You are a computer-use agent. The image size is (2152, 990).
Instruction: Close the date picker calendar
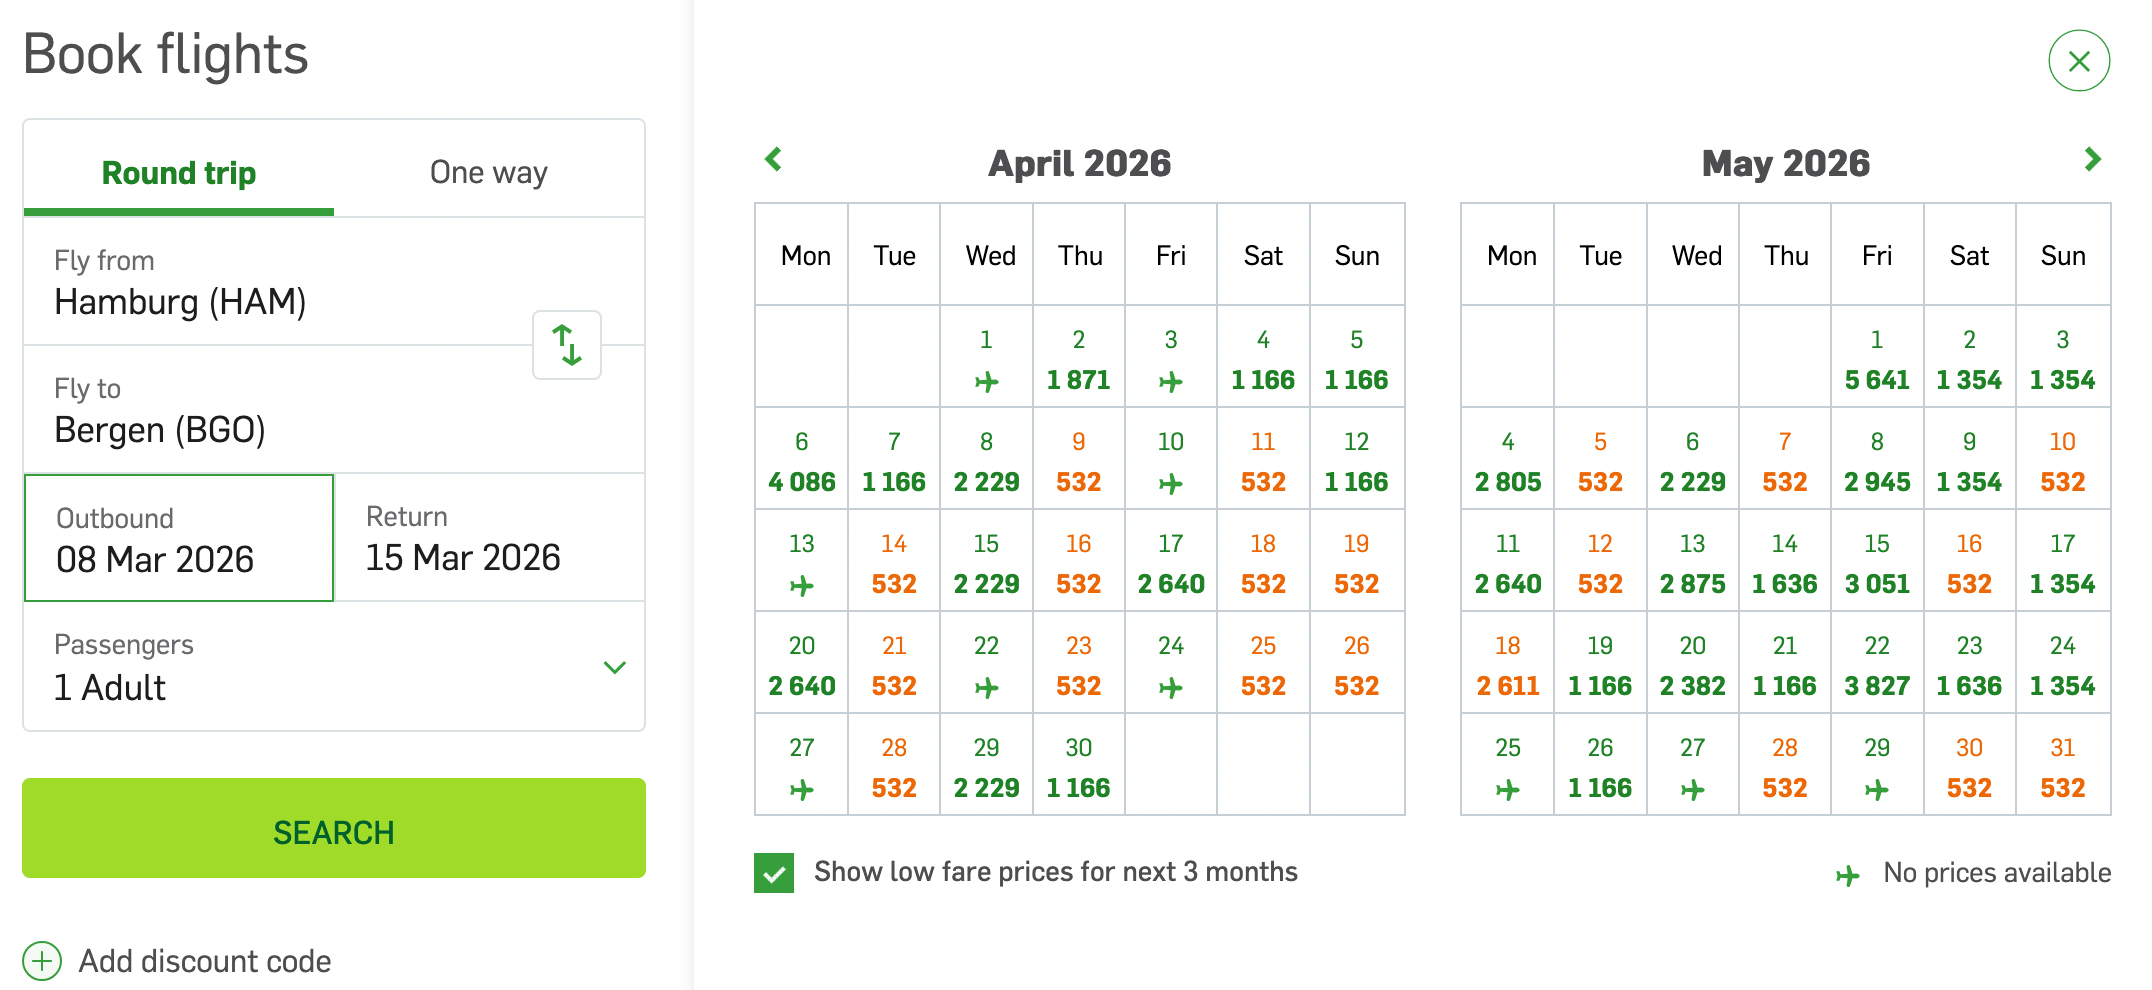click(x=2079, y=61)
